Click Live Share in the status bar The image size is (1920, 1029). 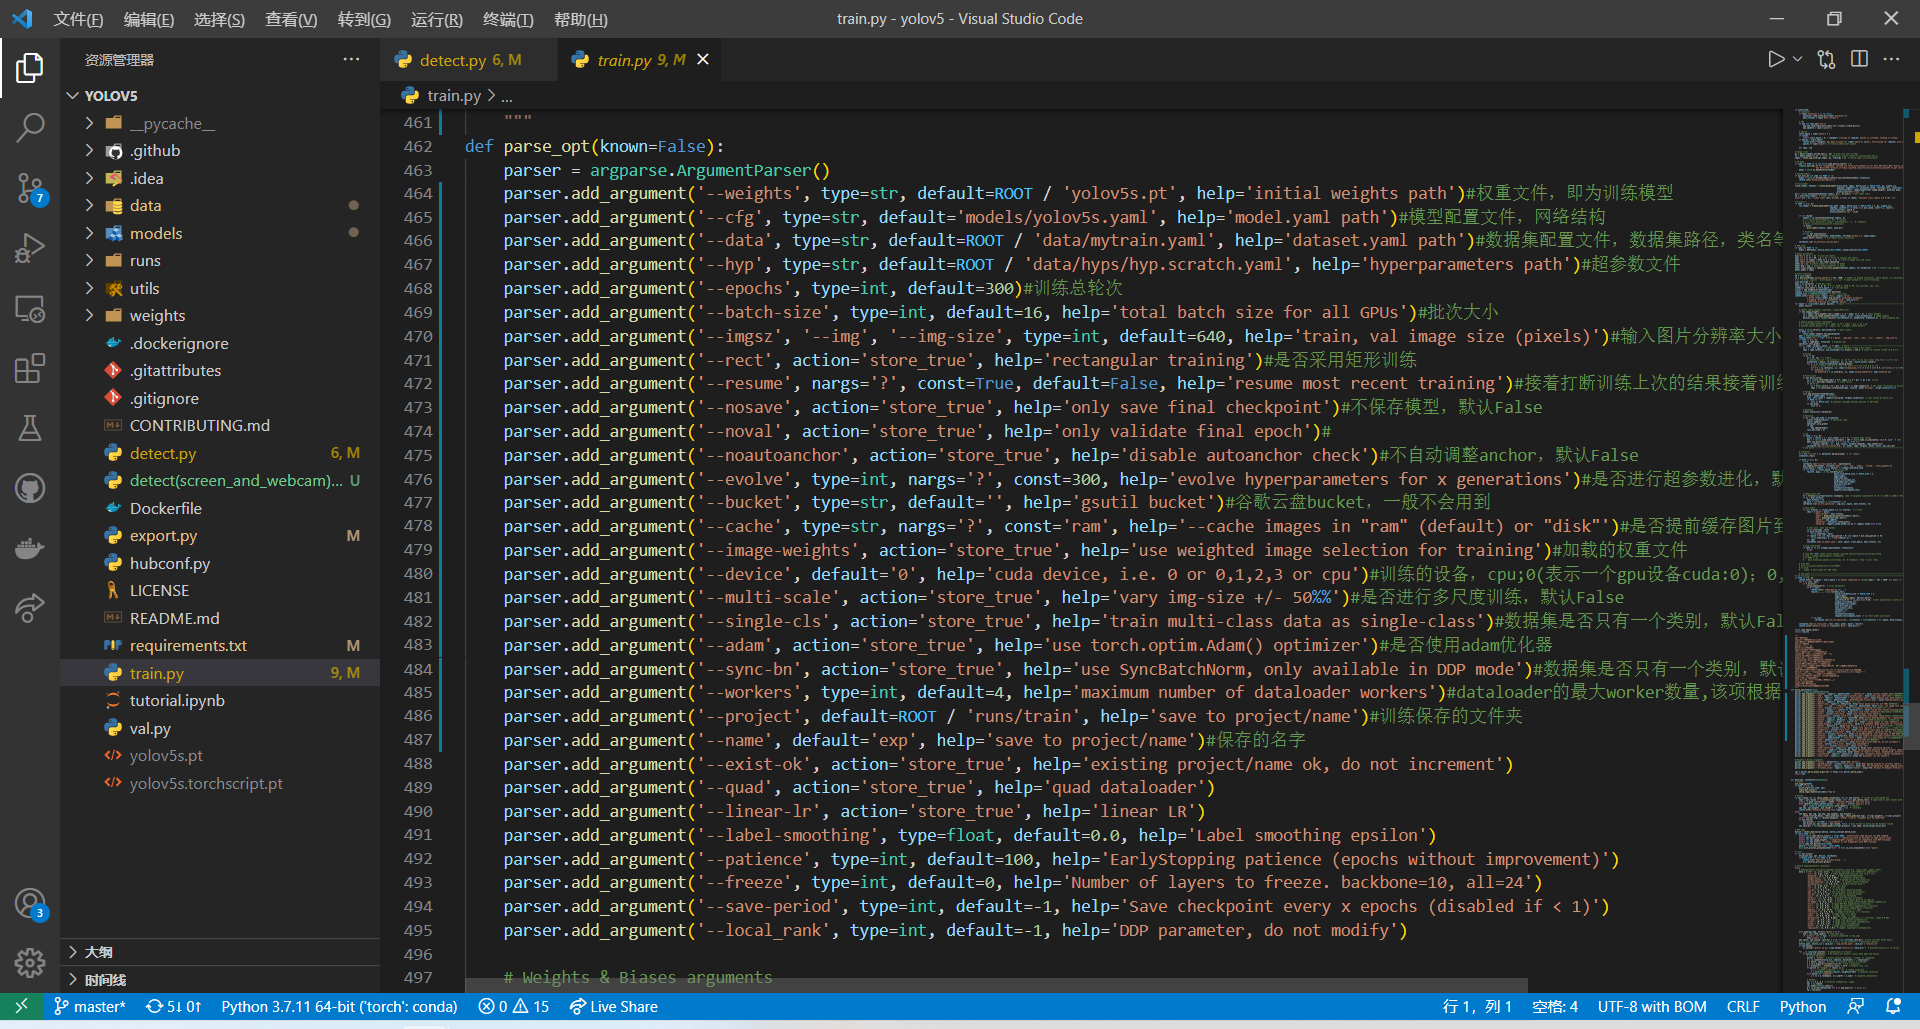[x=614, y=1006]
